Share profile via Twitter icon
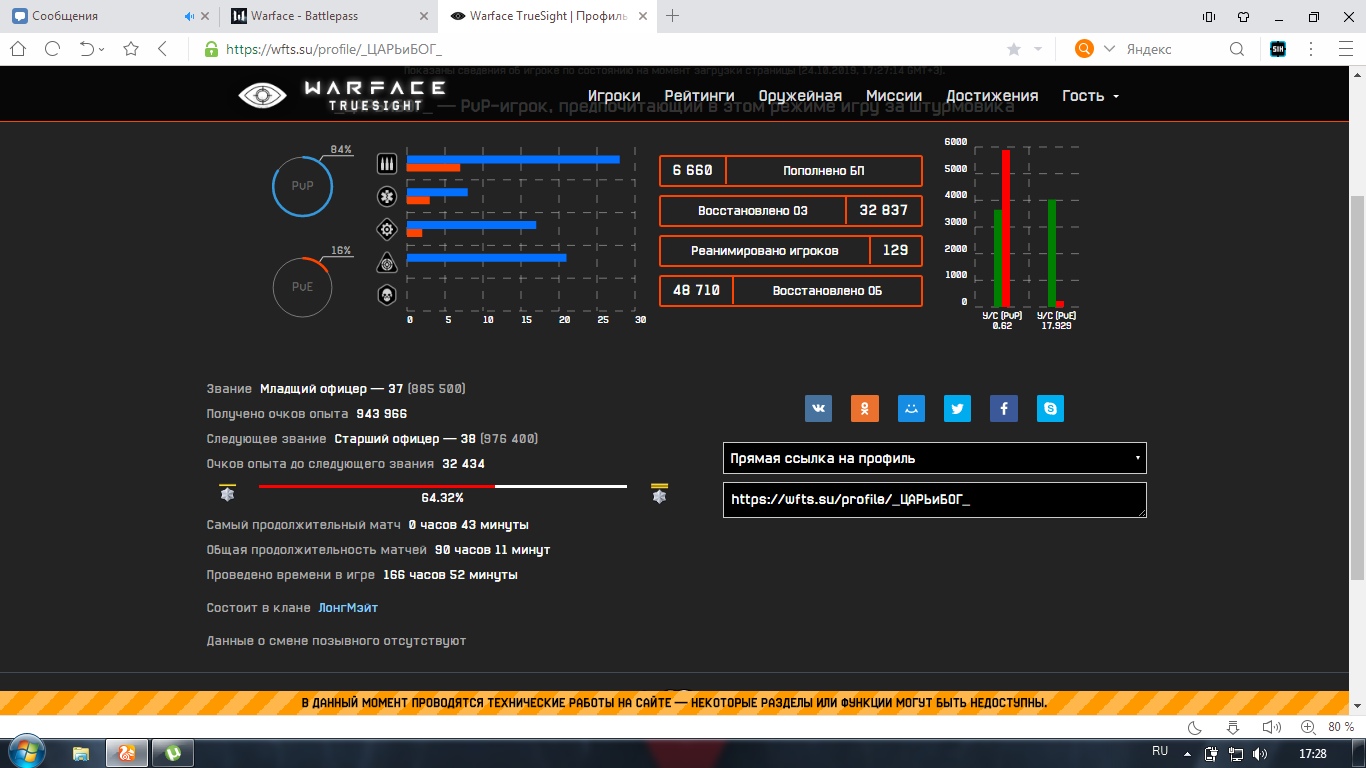This screenshot has width=1366, height=768. click(958, 408)
